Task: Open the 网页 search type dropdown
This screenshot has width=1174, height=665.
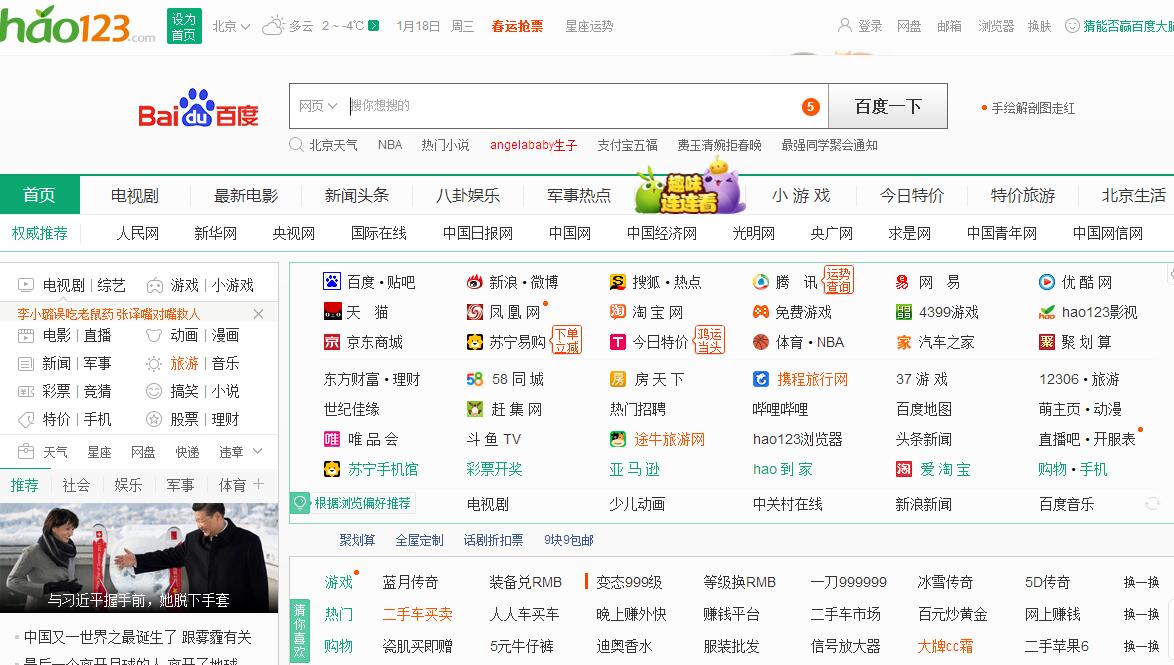Action: coord(317,106)
